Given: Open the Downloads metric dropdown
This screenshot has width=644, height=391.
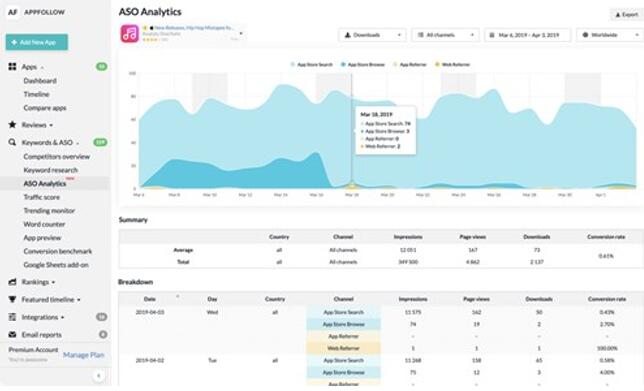Looking at the screenshot, I should (x=373, y=35).
